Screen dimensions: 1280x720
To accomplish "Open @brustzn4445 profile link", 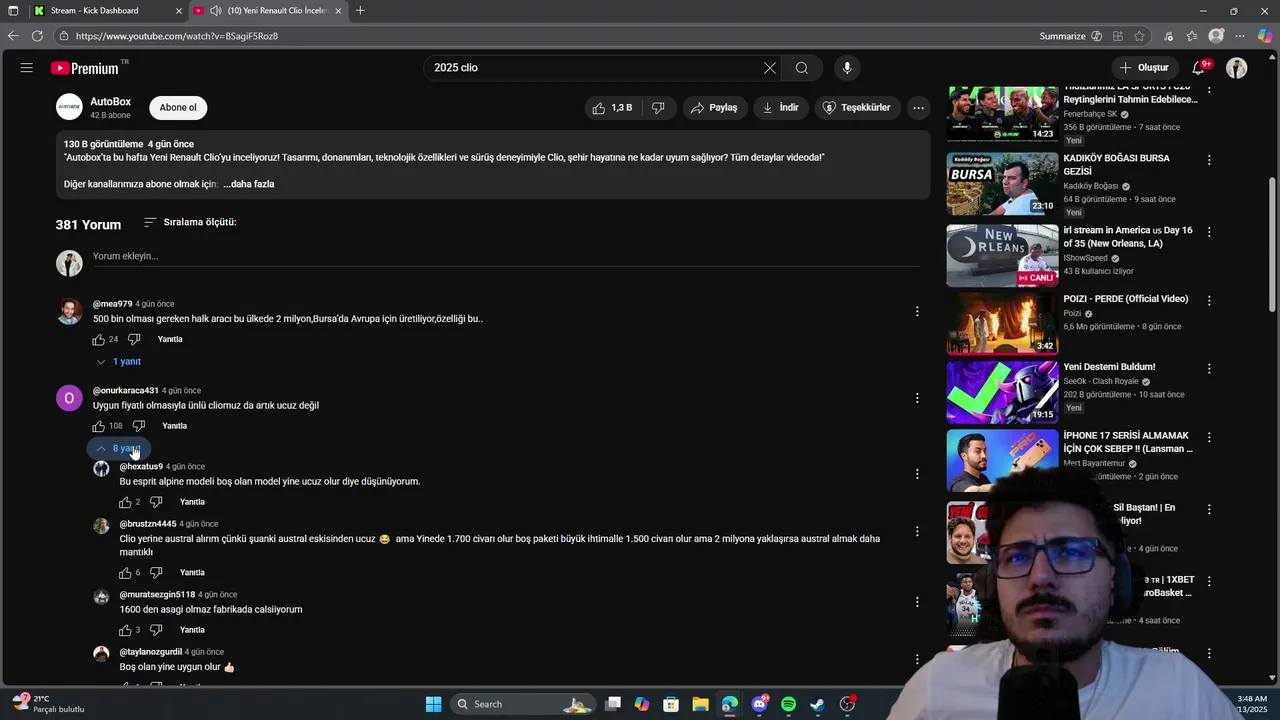I will point(148,524).
